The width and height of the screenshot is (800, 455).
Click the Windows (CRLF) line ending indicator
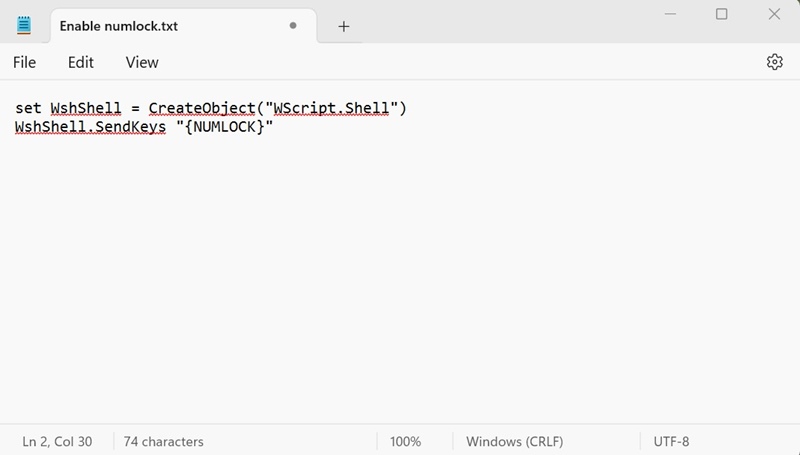tap(514, 441)
